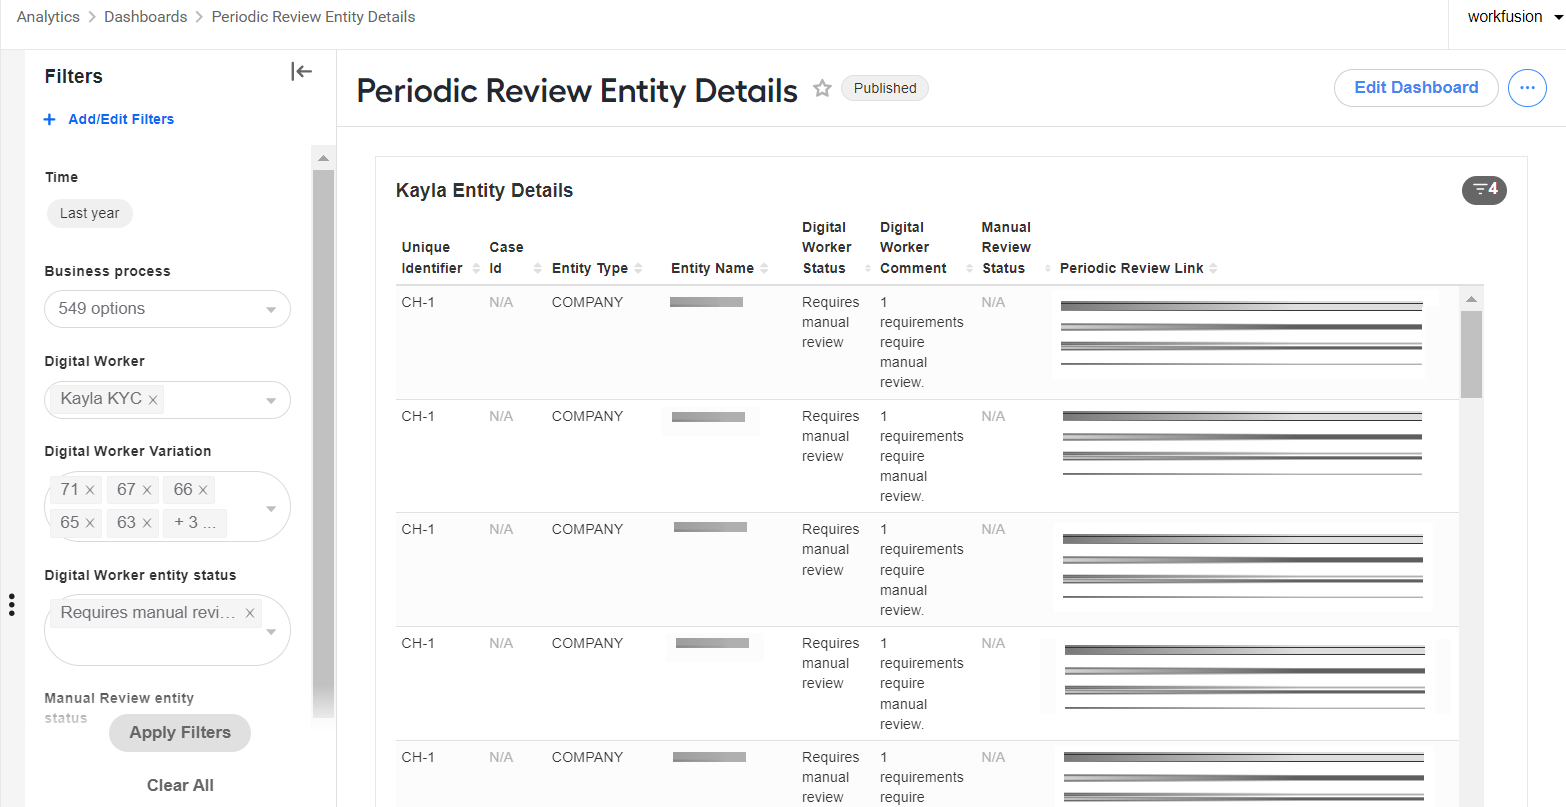The image size is (1566, 807).
Task: Sort by Entity Name column
Action: tap(764, 268)
